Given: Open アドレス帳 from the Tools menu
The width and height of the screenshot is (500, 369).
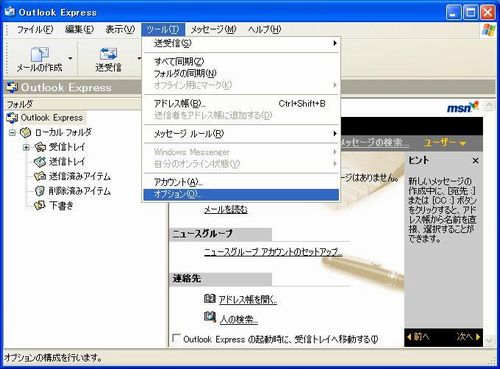Looking at the screenshot, I should [241, 104].
